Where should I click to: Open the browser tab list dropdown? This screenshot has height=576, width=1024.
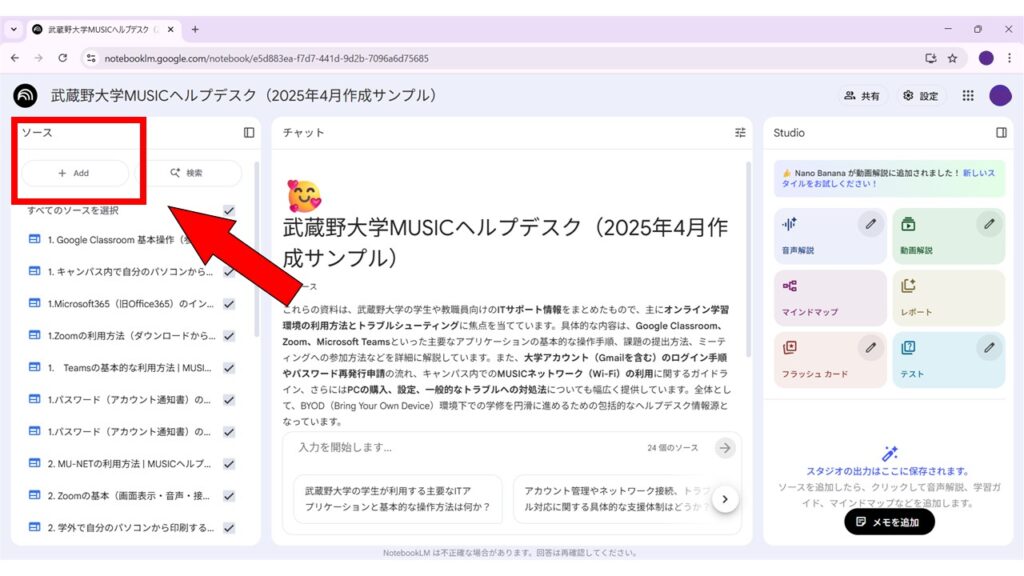[x=14, y=29]
